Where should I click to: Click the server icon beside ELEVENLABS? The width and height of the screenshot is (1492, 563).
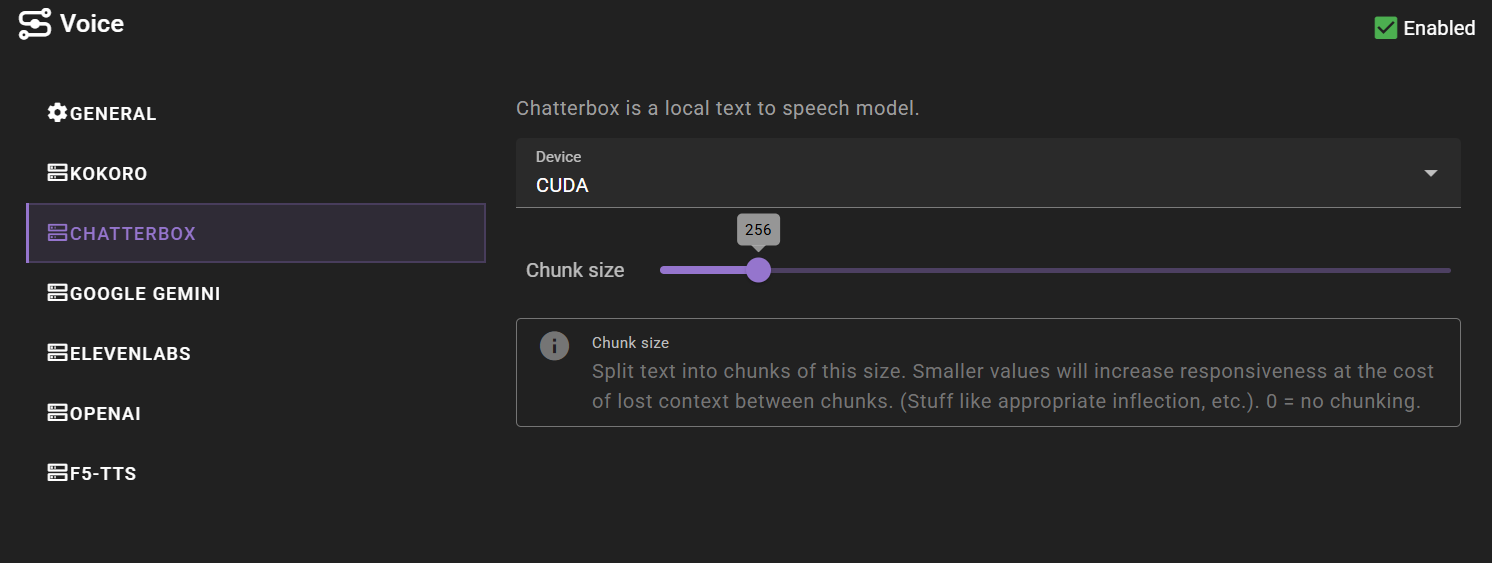click(x=57, y=353)
